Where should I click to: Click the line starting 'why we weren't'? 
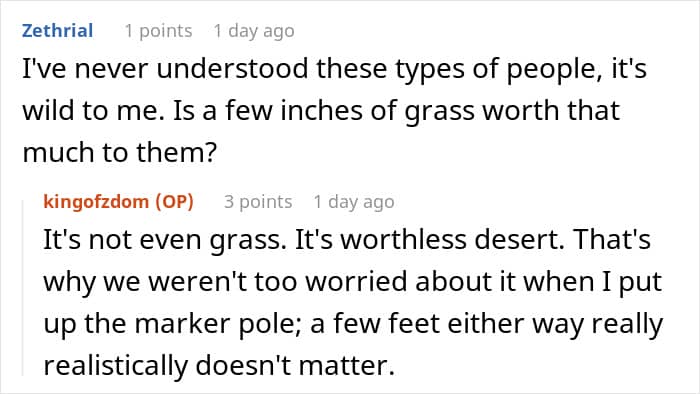pyautogui.click(x=353, y=282)
